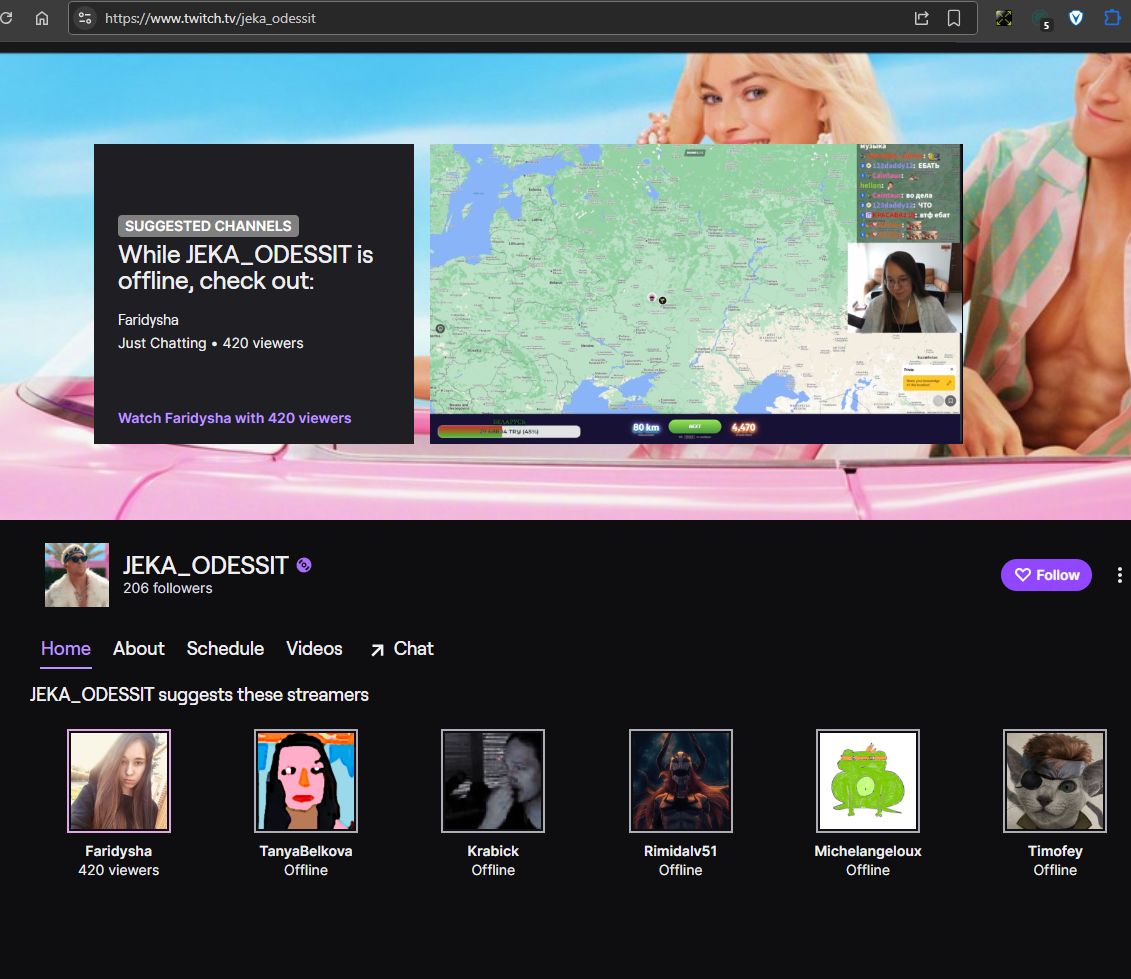Switch to the About tab
The height and width of the screenshot is (979, 1131).
tap(138, 649)
